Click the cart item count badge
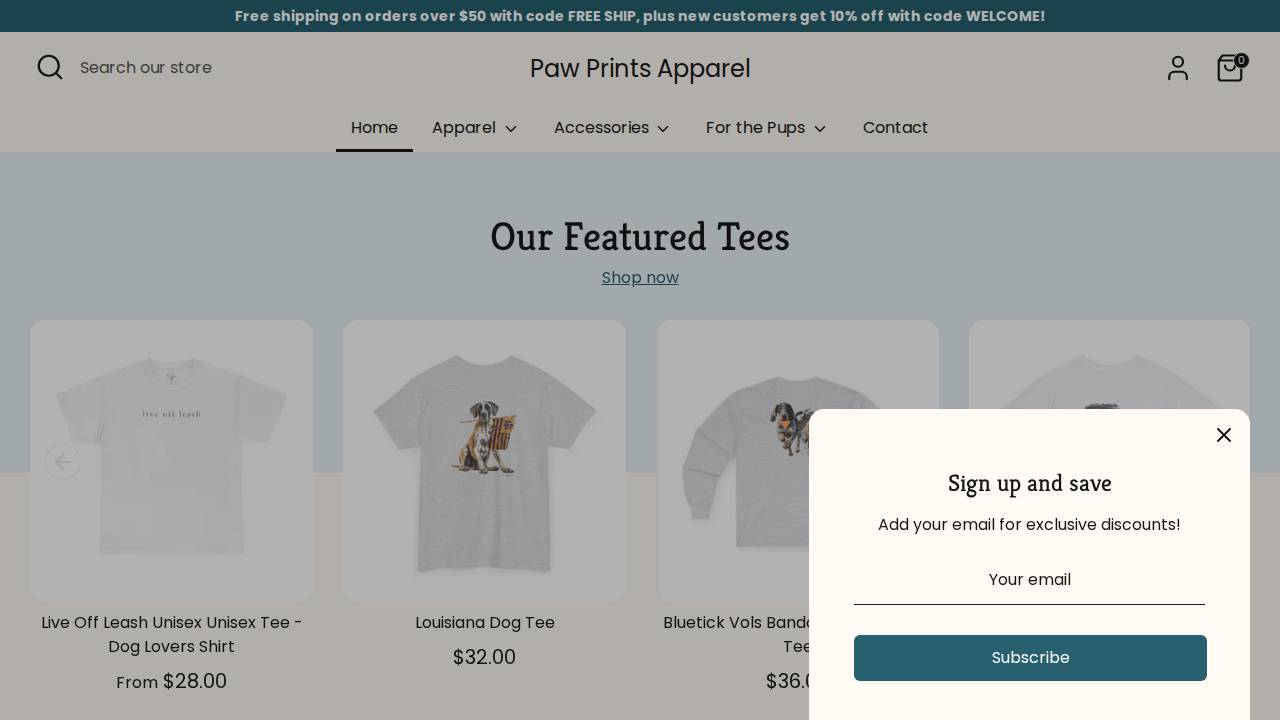The image size is (1280, 720). [x=1241, y=60]
